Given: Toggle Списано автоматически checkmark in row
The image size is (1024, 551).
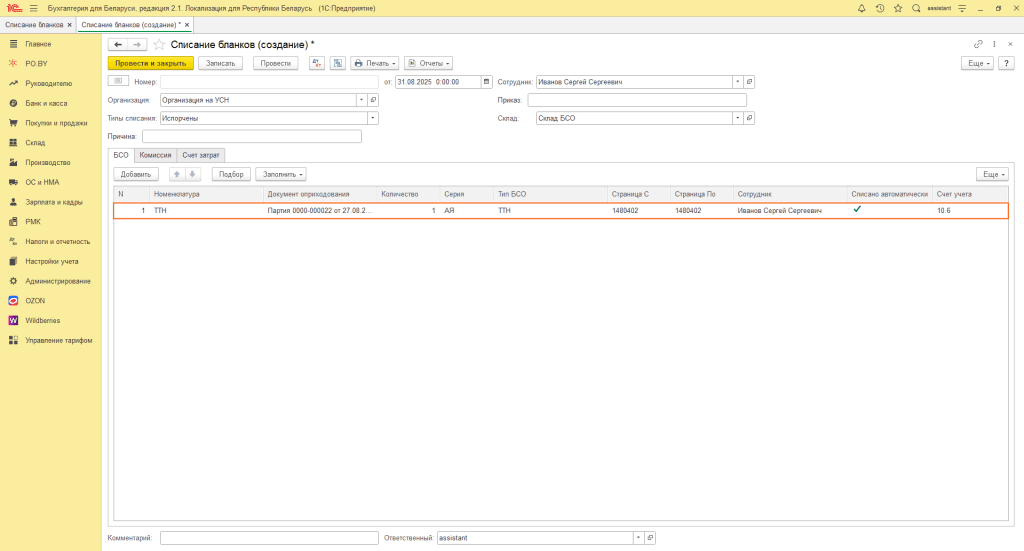Looking at the screenshot, I should [857, 210].
